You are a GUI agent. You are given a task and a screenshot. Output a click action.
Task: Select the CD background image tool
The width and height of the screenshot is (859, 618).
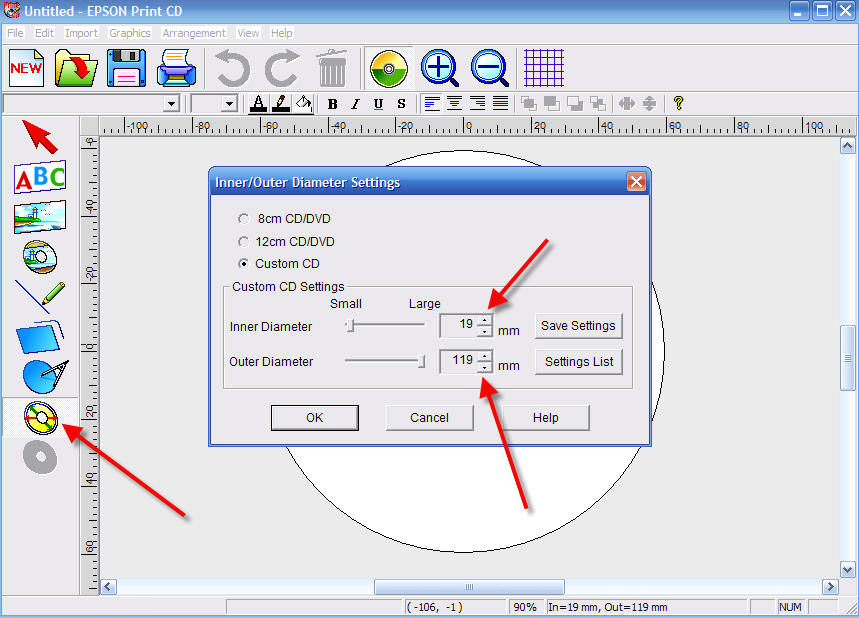[x=40, y=256]
